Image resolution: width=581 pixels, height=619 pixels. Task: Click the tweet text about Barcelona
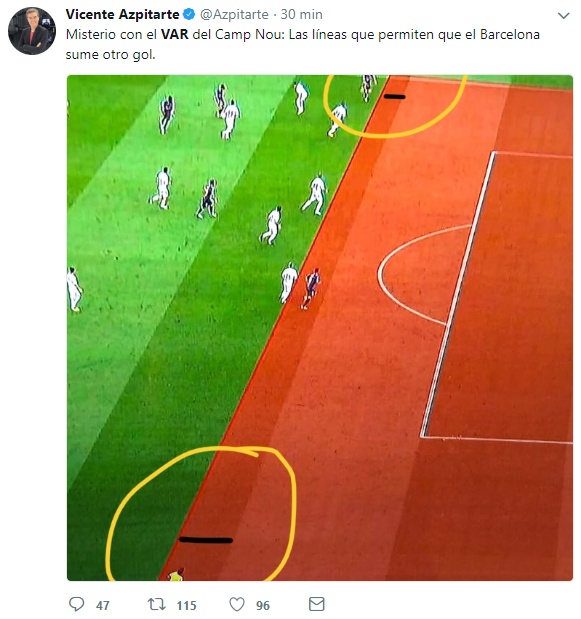[x=303, y=44]
